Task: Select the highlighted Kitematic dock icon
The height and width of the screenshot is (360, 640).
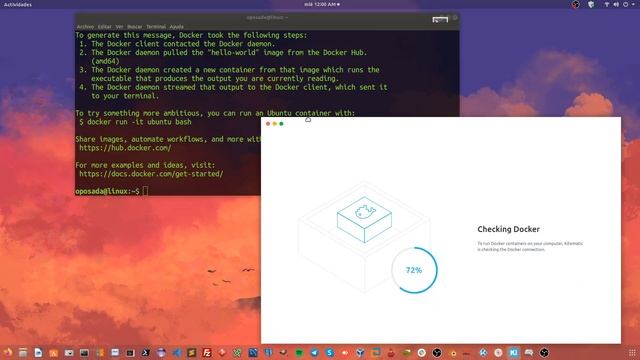Action: (x=513, y=353)
